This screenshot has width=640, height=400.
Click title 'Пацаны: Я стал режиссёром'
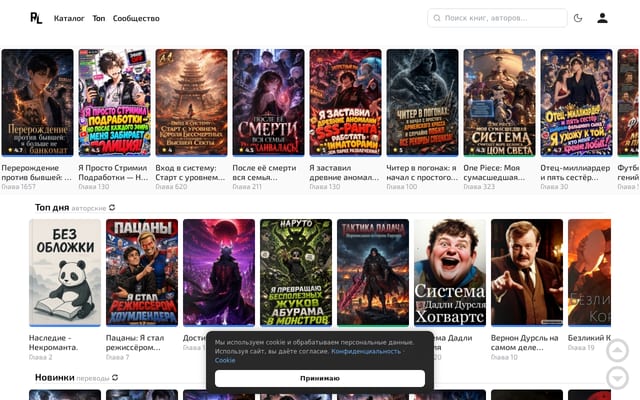pyautogui.click(x=135, y=343)
